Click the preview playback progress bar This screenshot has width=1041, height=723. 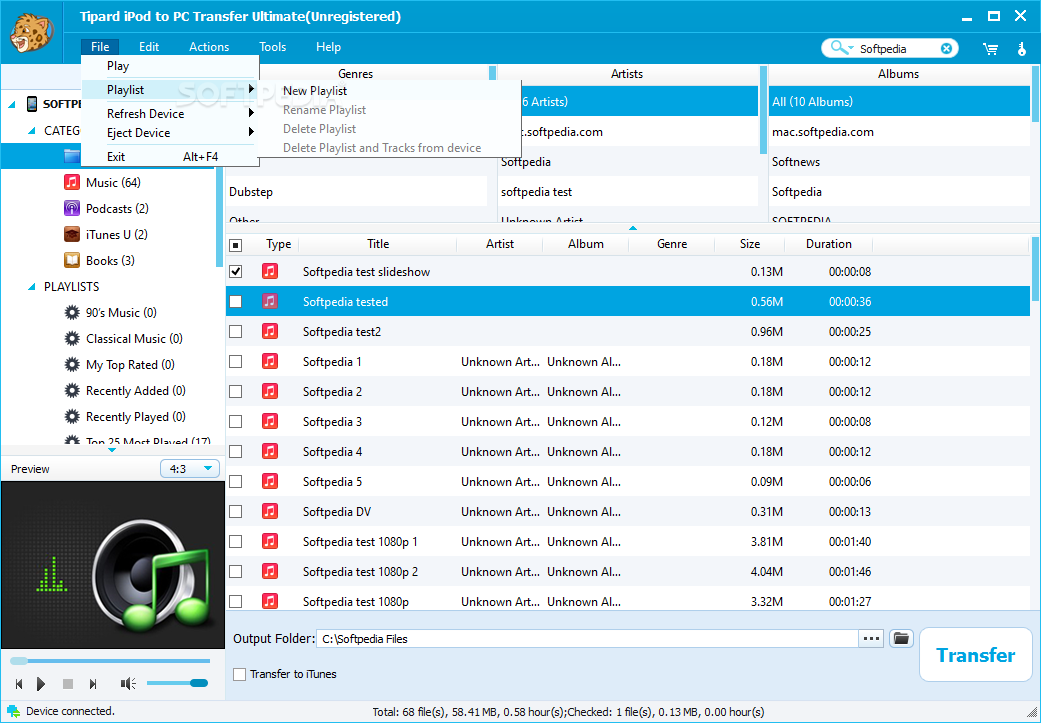[x=110, y=661]
